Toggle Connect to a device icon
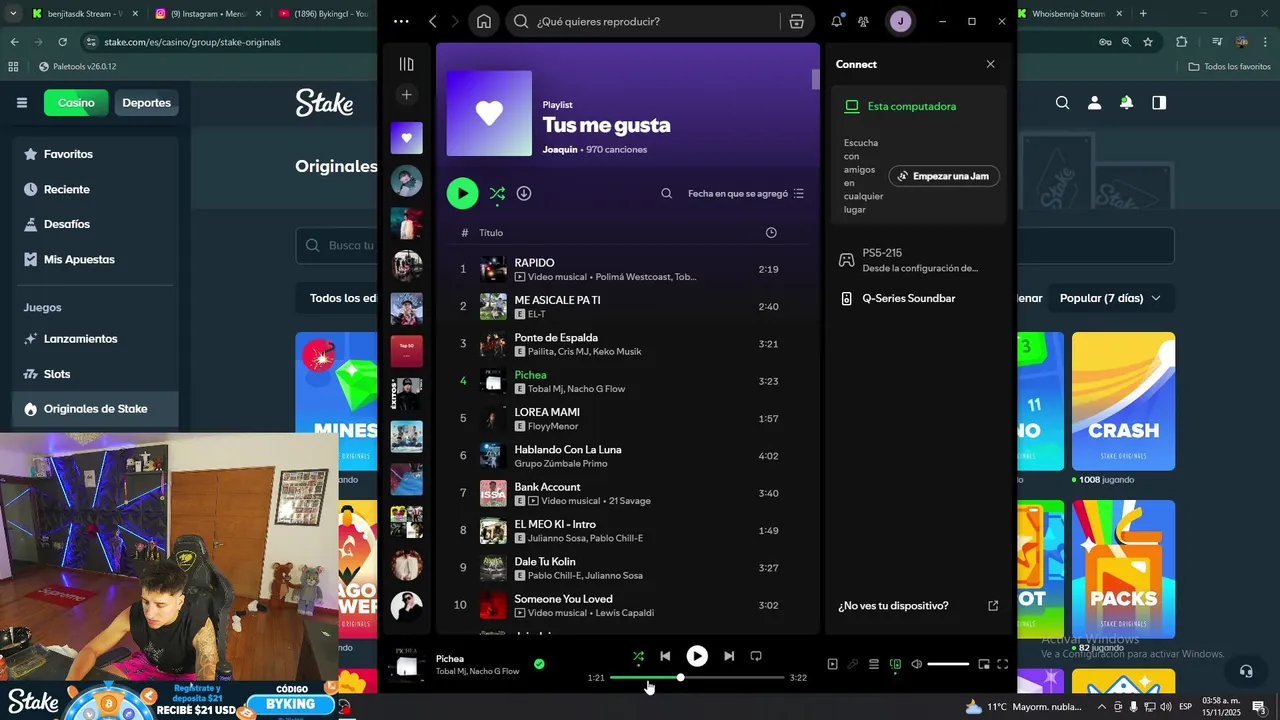This screenshot has height=720, width=1280. pyautogui.click(x=895, y=664)
